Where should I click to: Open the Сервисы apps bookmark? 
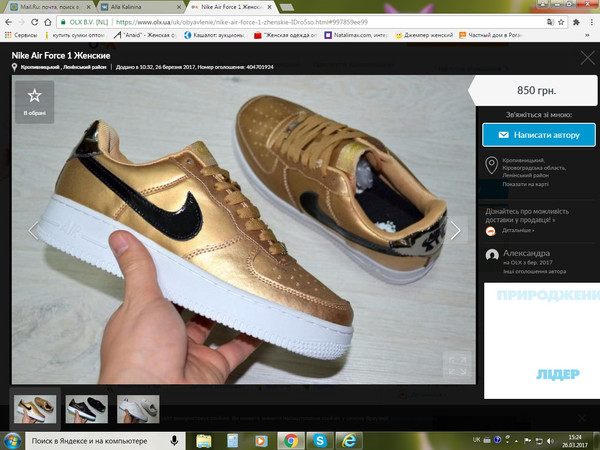coord(21,35)
